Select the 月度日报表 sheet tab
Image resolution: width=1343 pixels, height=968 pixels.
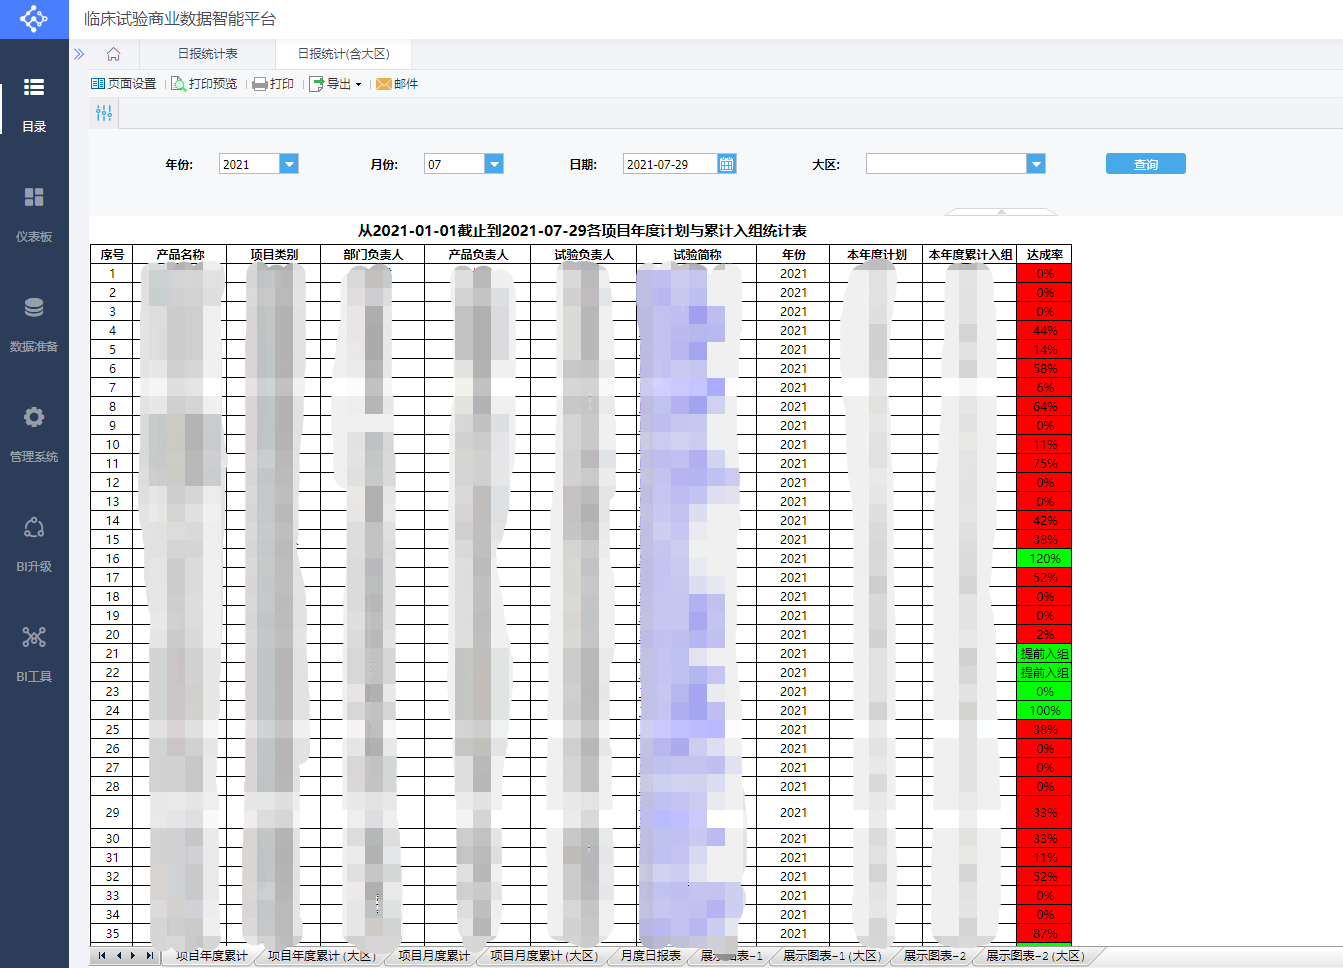pyautogui.click(x=650, y=956)
